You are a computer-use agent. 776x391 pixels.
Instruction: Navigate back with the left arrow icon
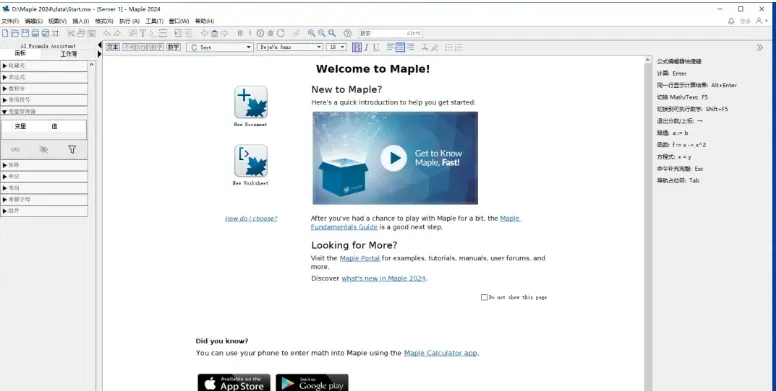204,33
